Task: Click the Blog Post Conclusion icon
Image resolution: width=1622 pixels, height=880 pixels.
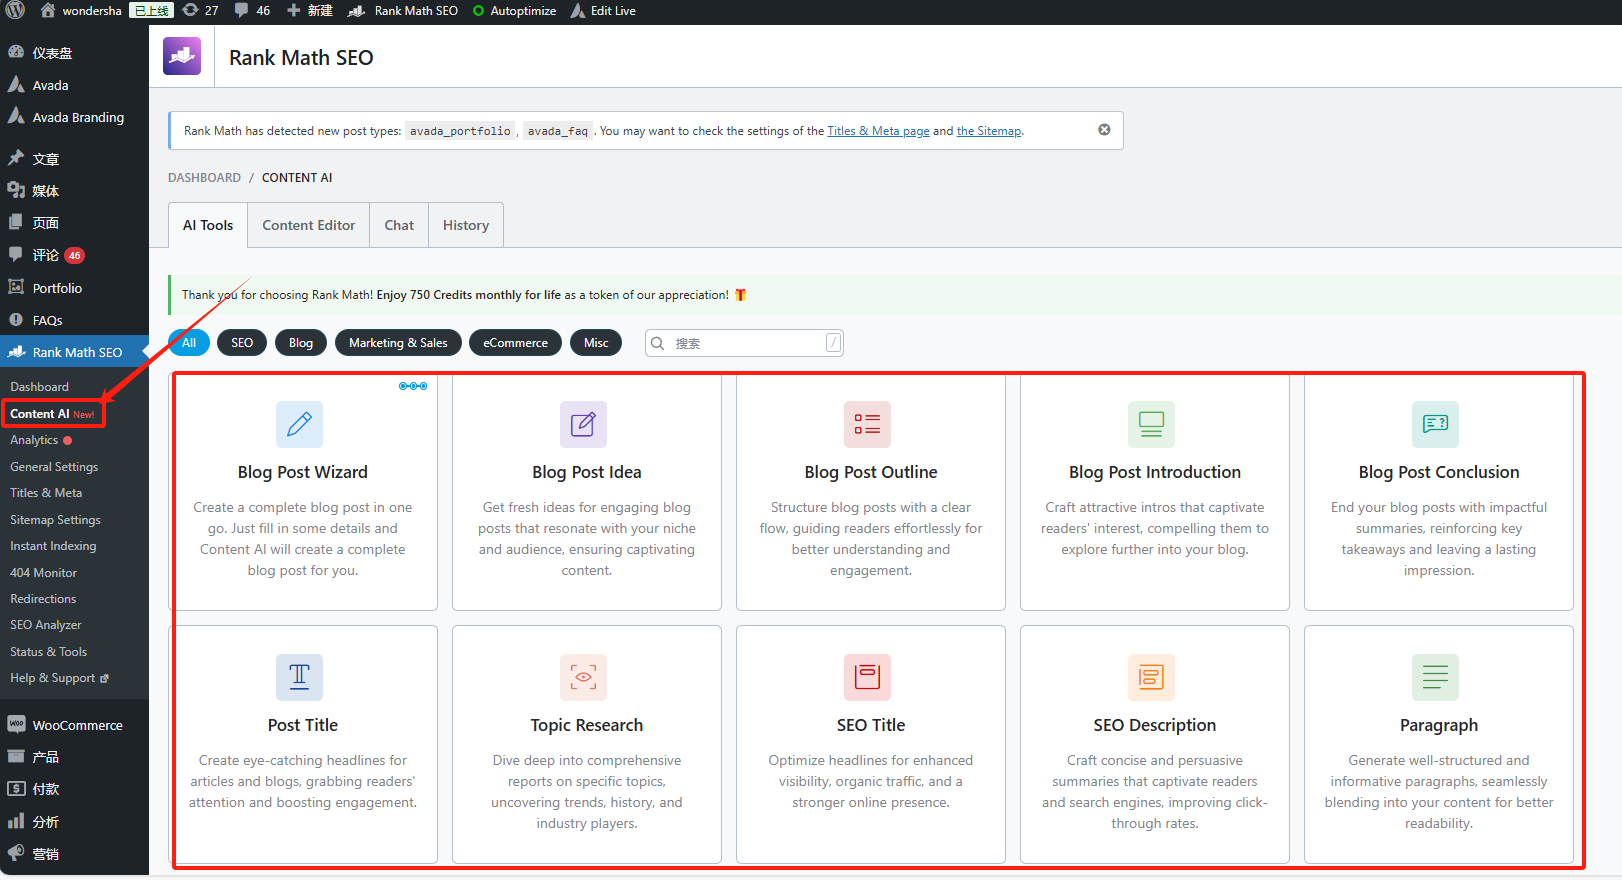Action: (1435, 425)
